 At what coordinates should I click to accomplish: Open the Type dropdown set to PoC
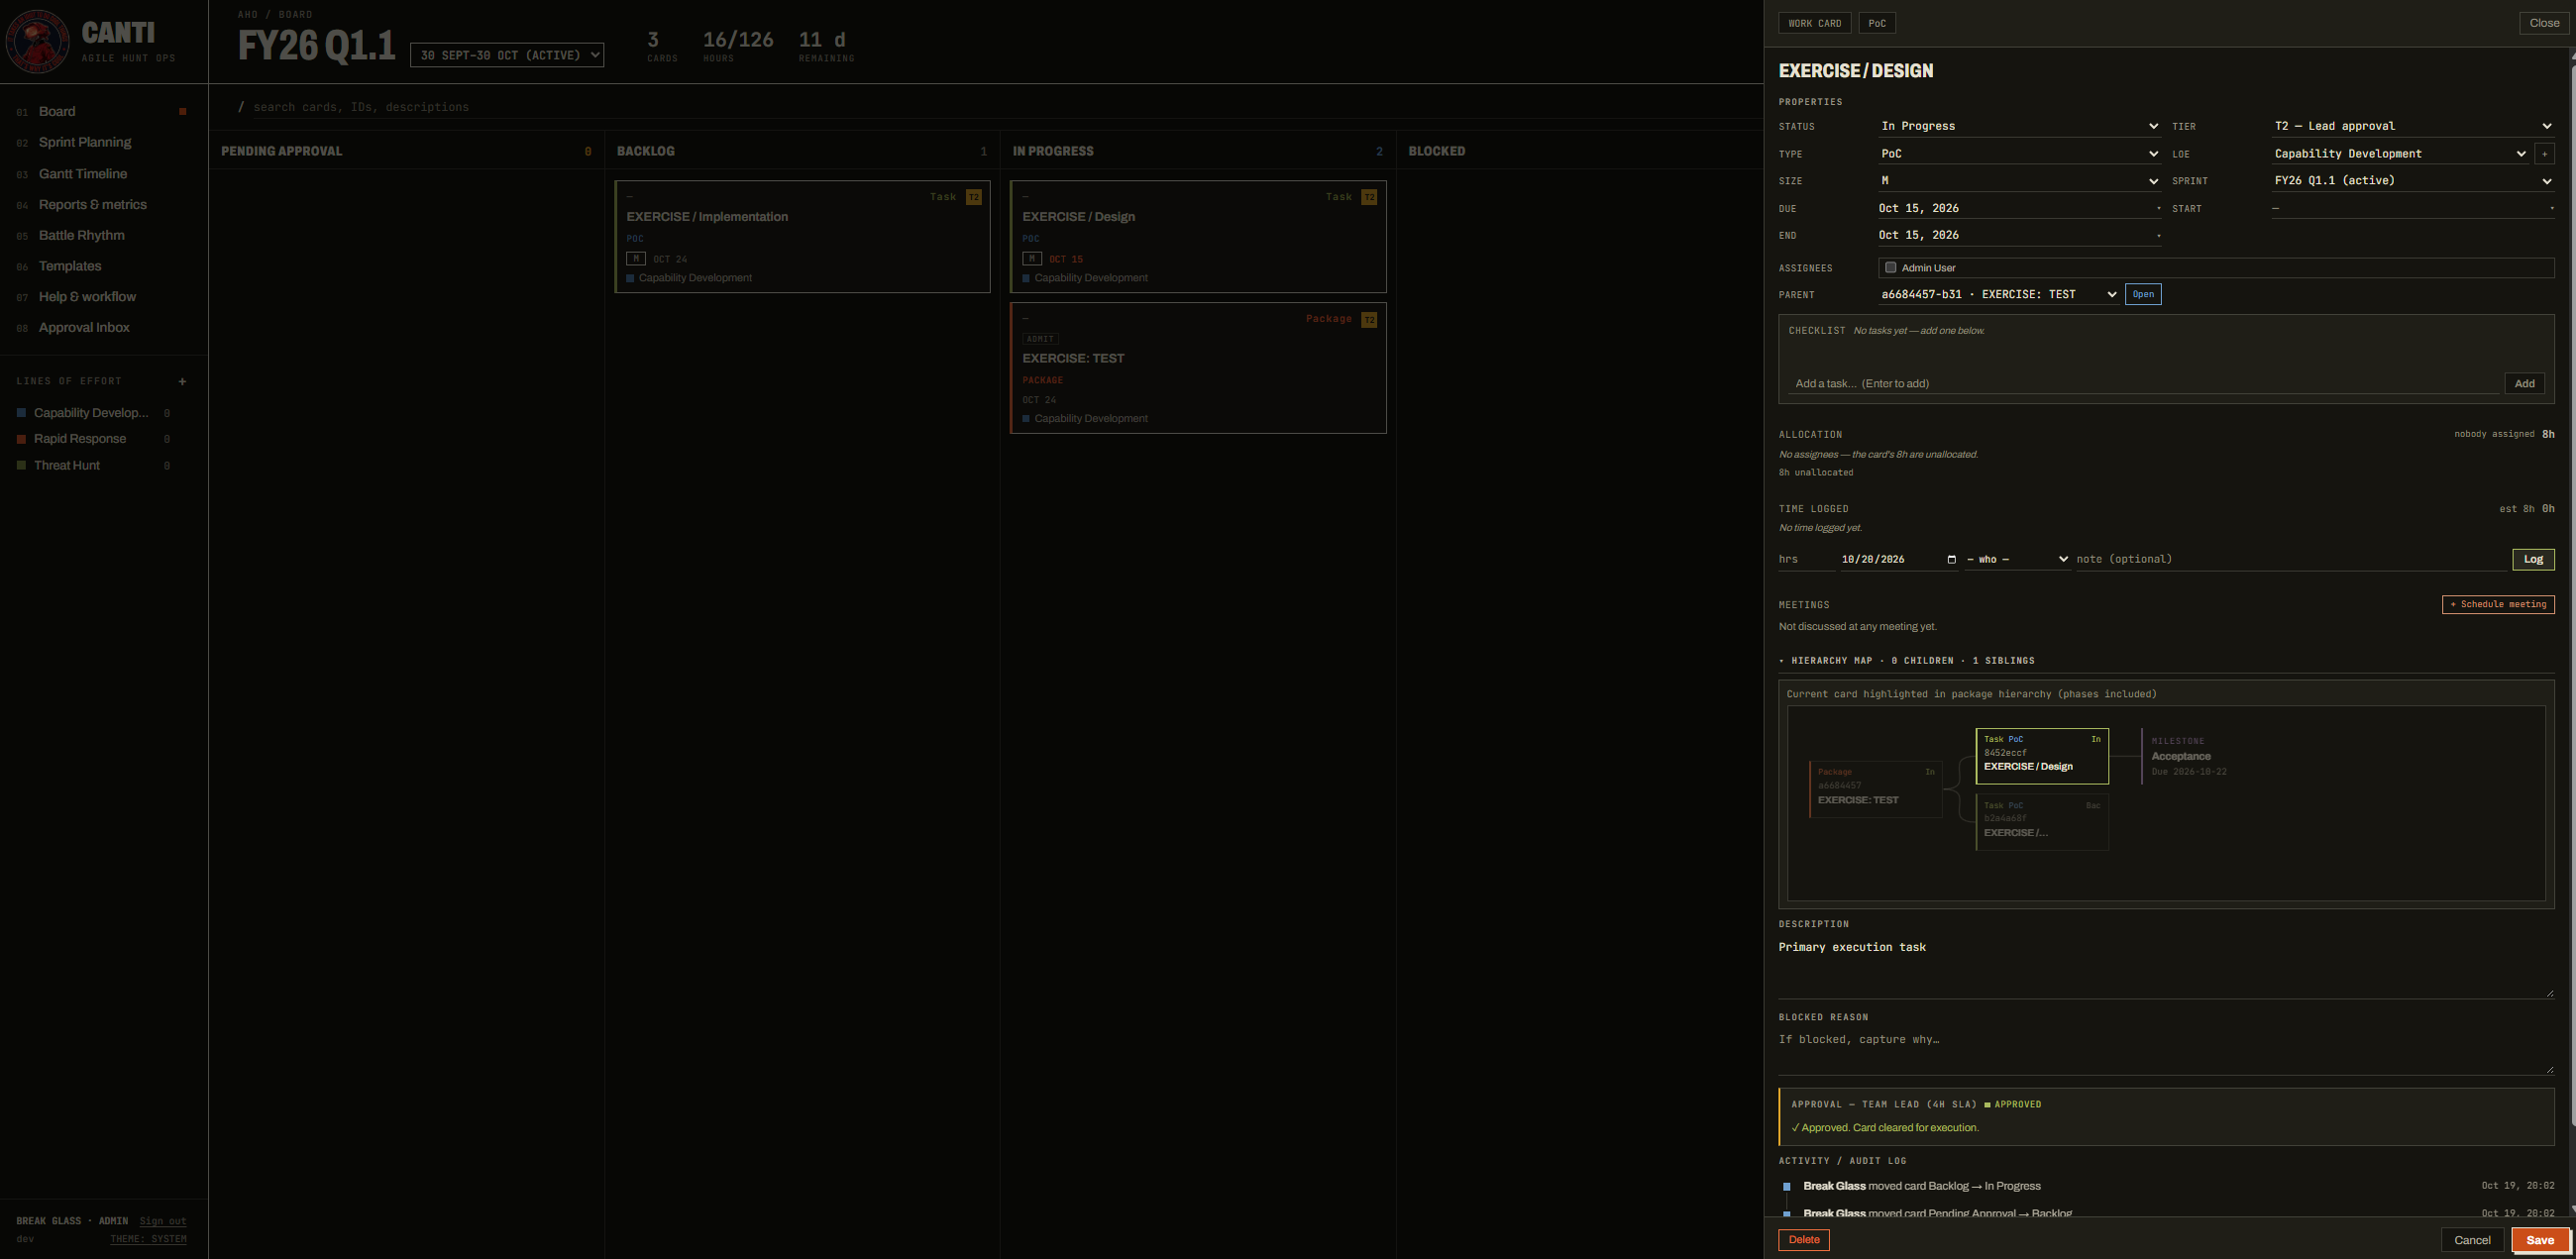[x=2019, y=154]
